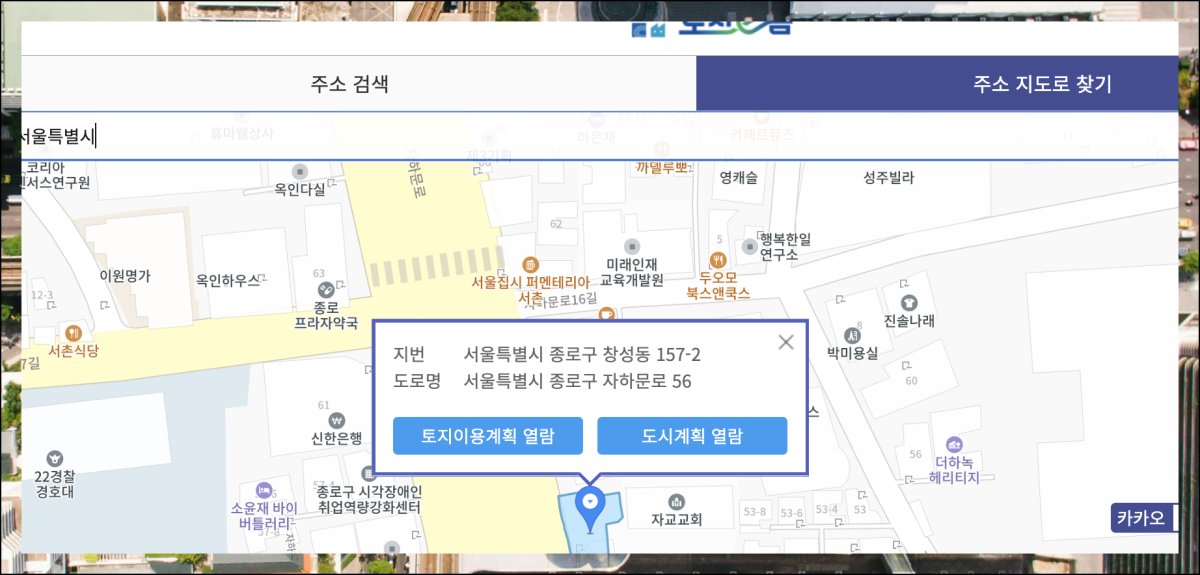This screenshot has width=1200, height=575.
Task: Select the 자교교회 church icon
Action: (x=676, y=501)
